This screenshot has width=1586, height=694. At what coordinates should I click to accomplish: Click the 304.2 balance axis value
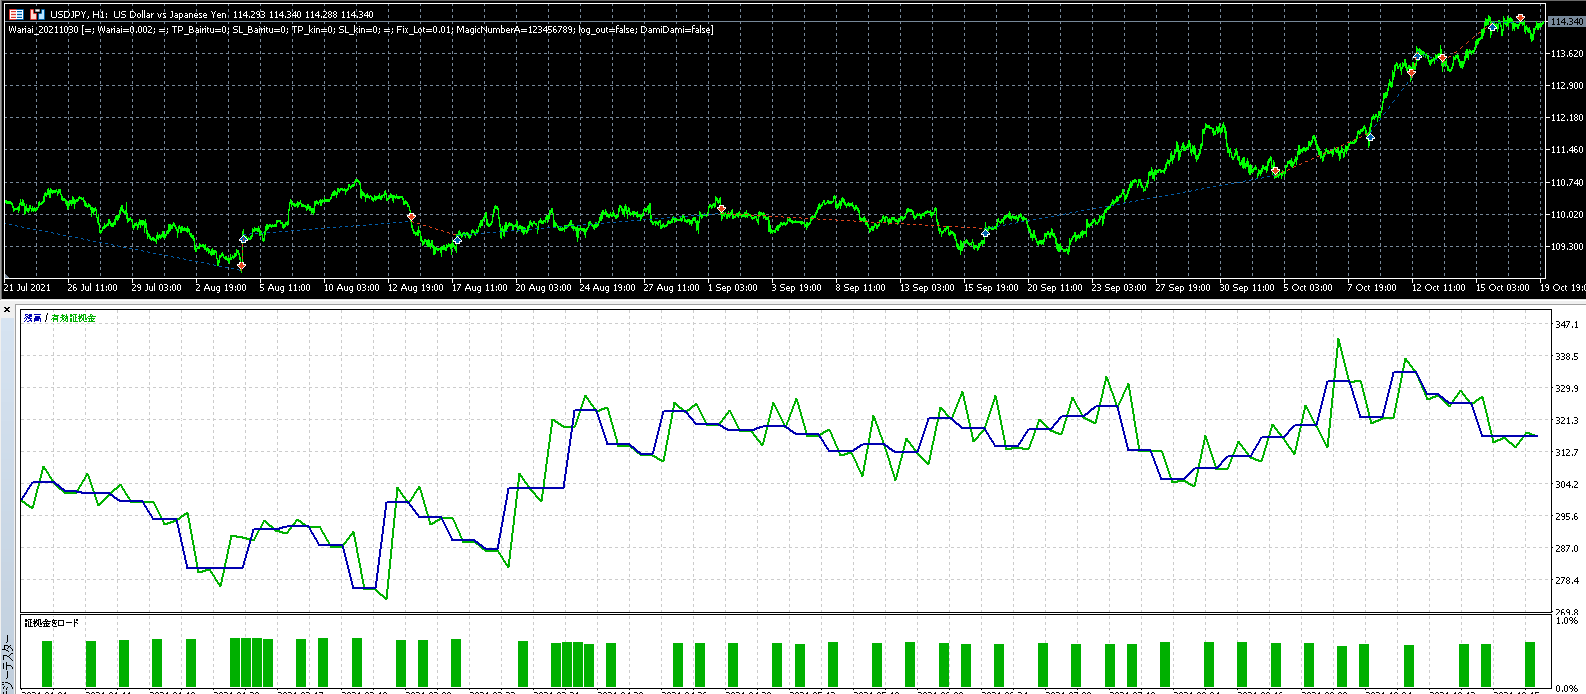(1567, 485)
